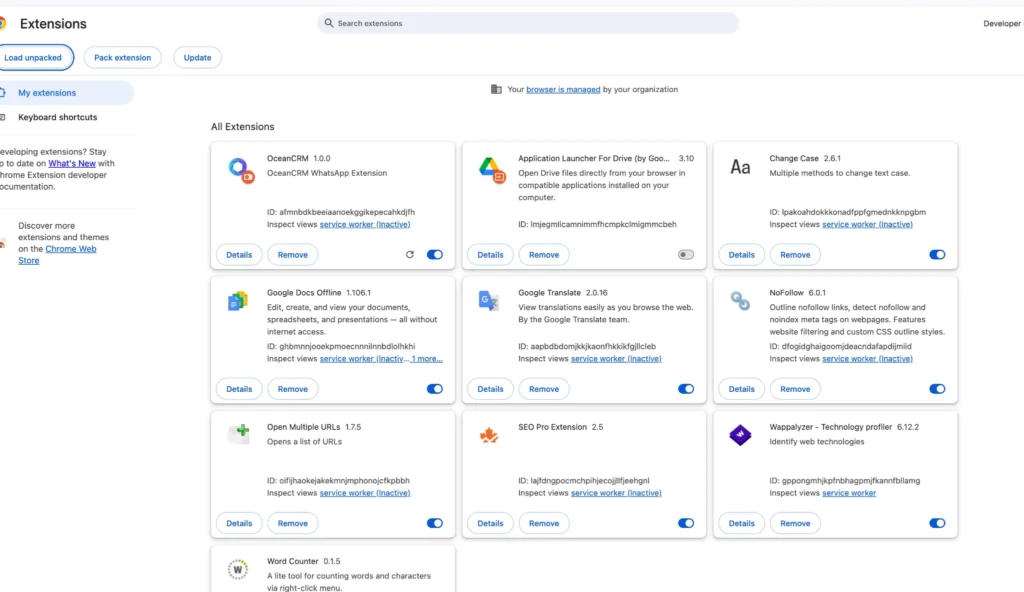Click the Search extensions field
This screenshot has width=1024, height=592.
click(528, 23)
